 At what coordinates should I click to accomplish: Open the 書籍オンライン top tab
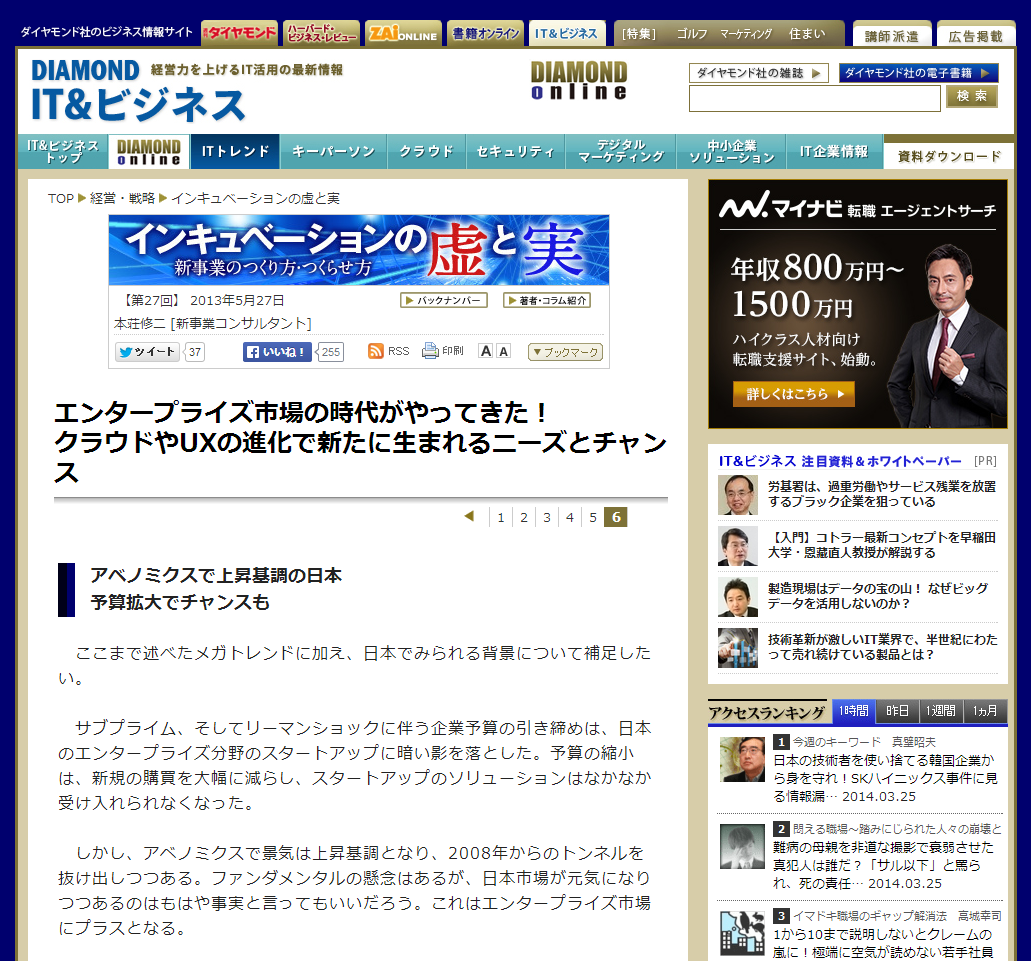486,33
